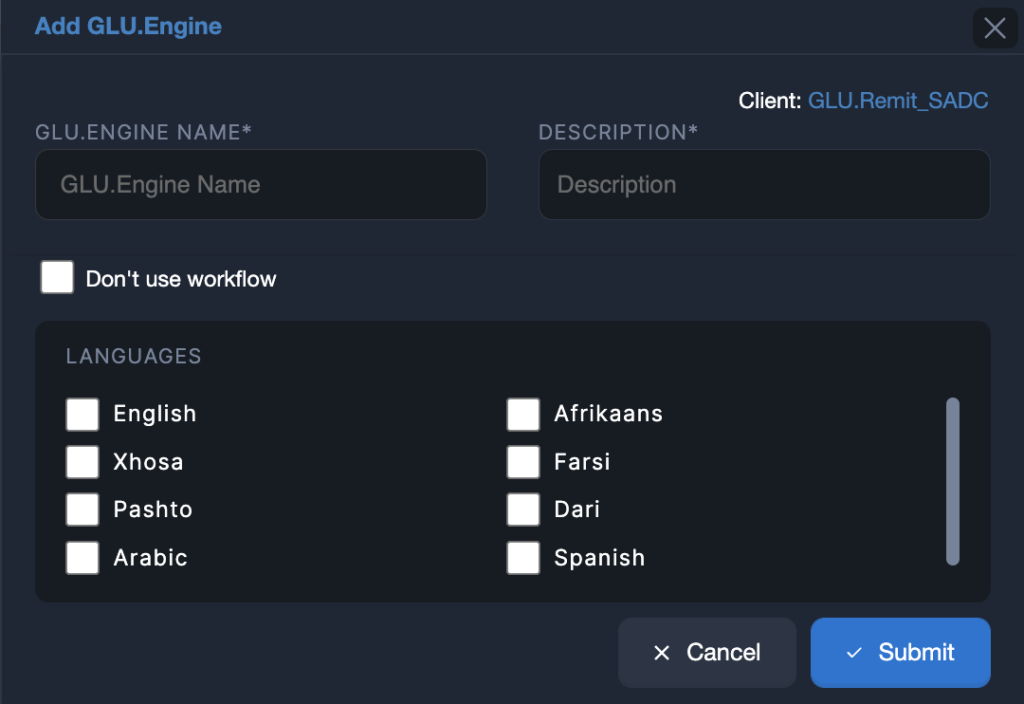Focus the GLU.Engine Name input field

pos(261,185)
